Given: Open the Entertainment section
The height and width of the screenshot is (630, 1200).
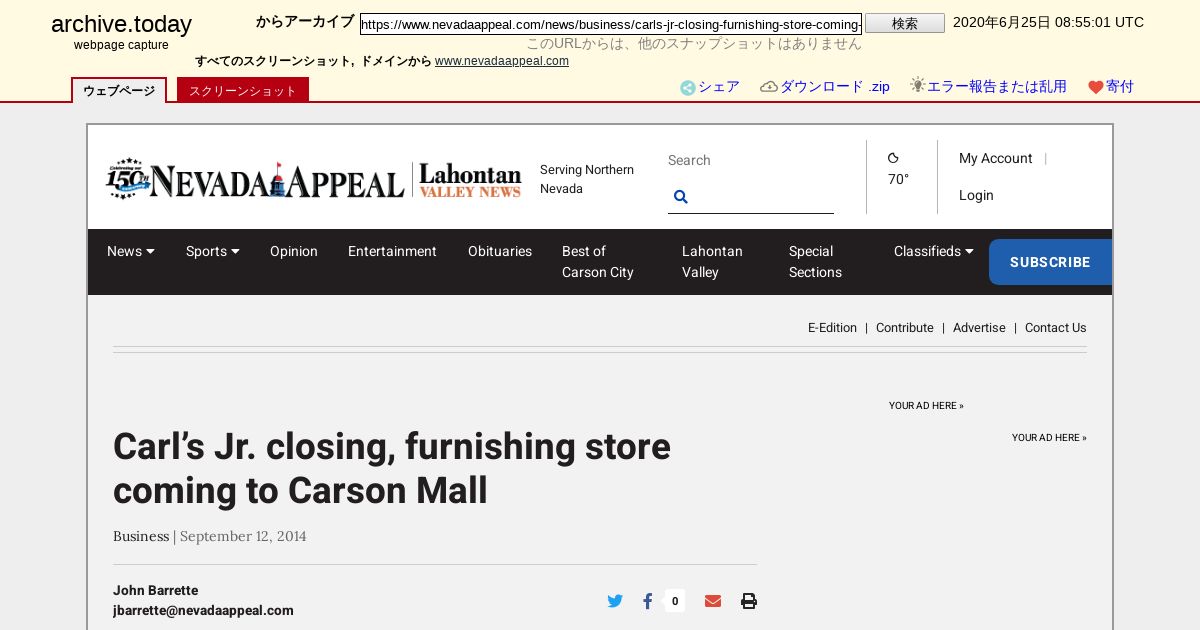Looking at the screenshot, I should tap(392, 251).
